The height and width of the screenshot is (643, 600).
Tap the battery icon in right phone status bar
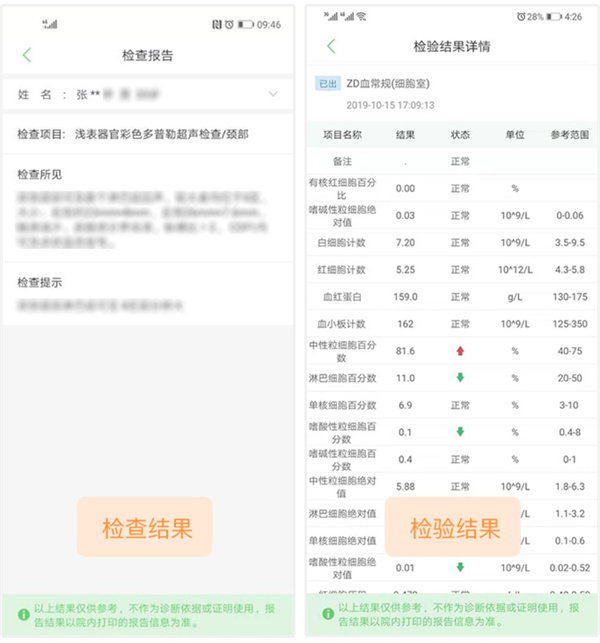pyautogui.click(x=554, y=17)
